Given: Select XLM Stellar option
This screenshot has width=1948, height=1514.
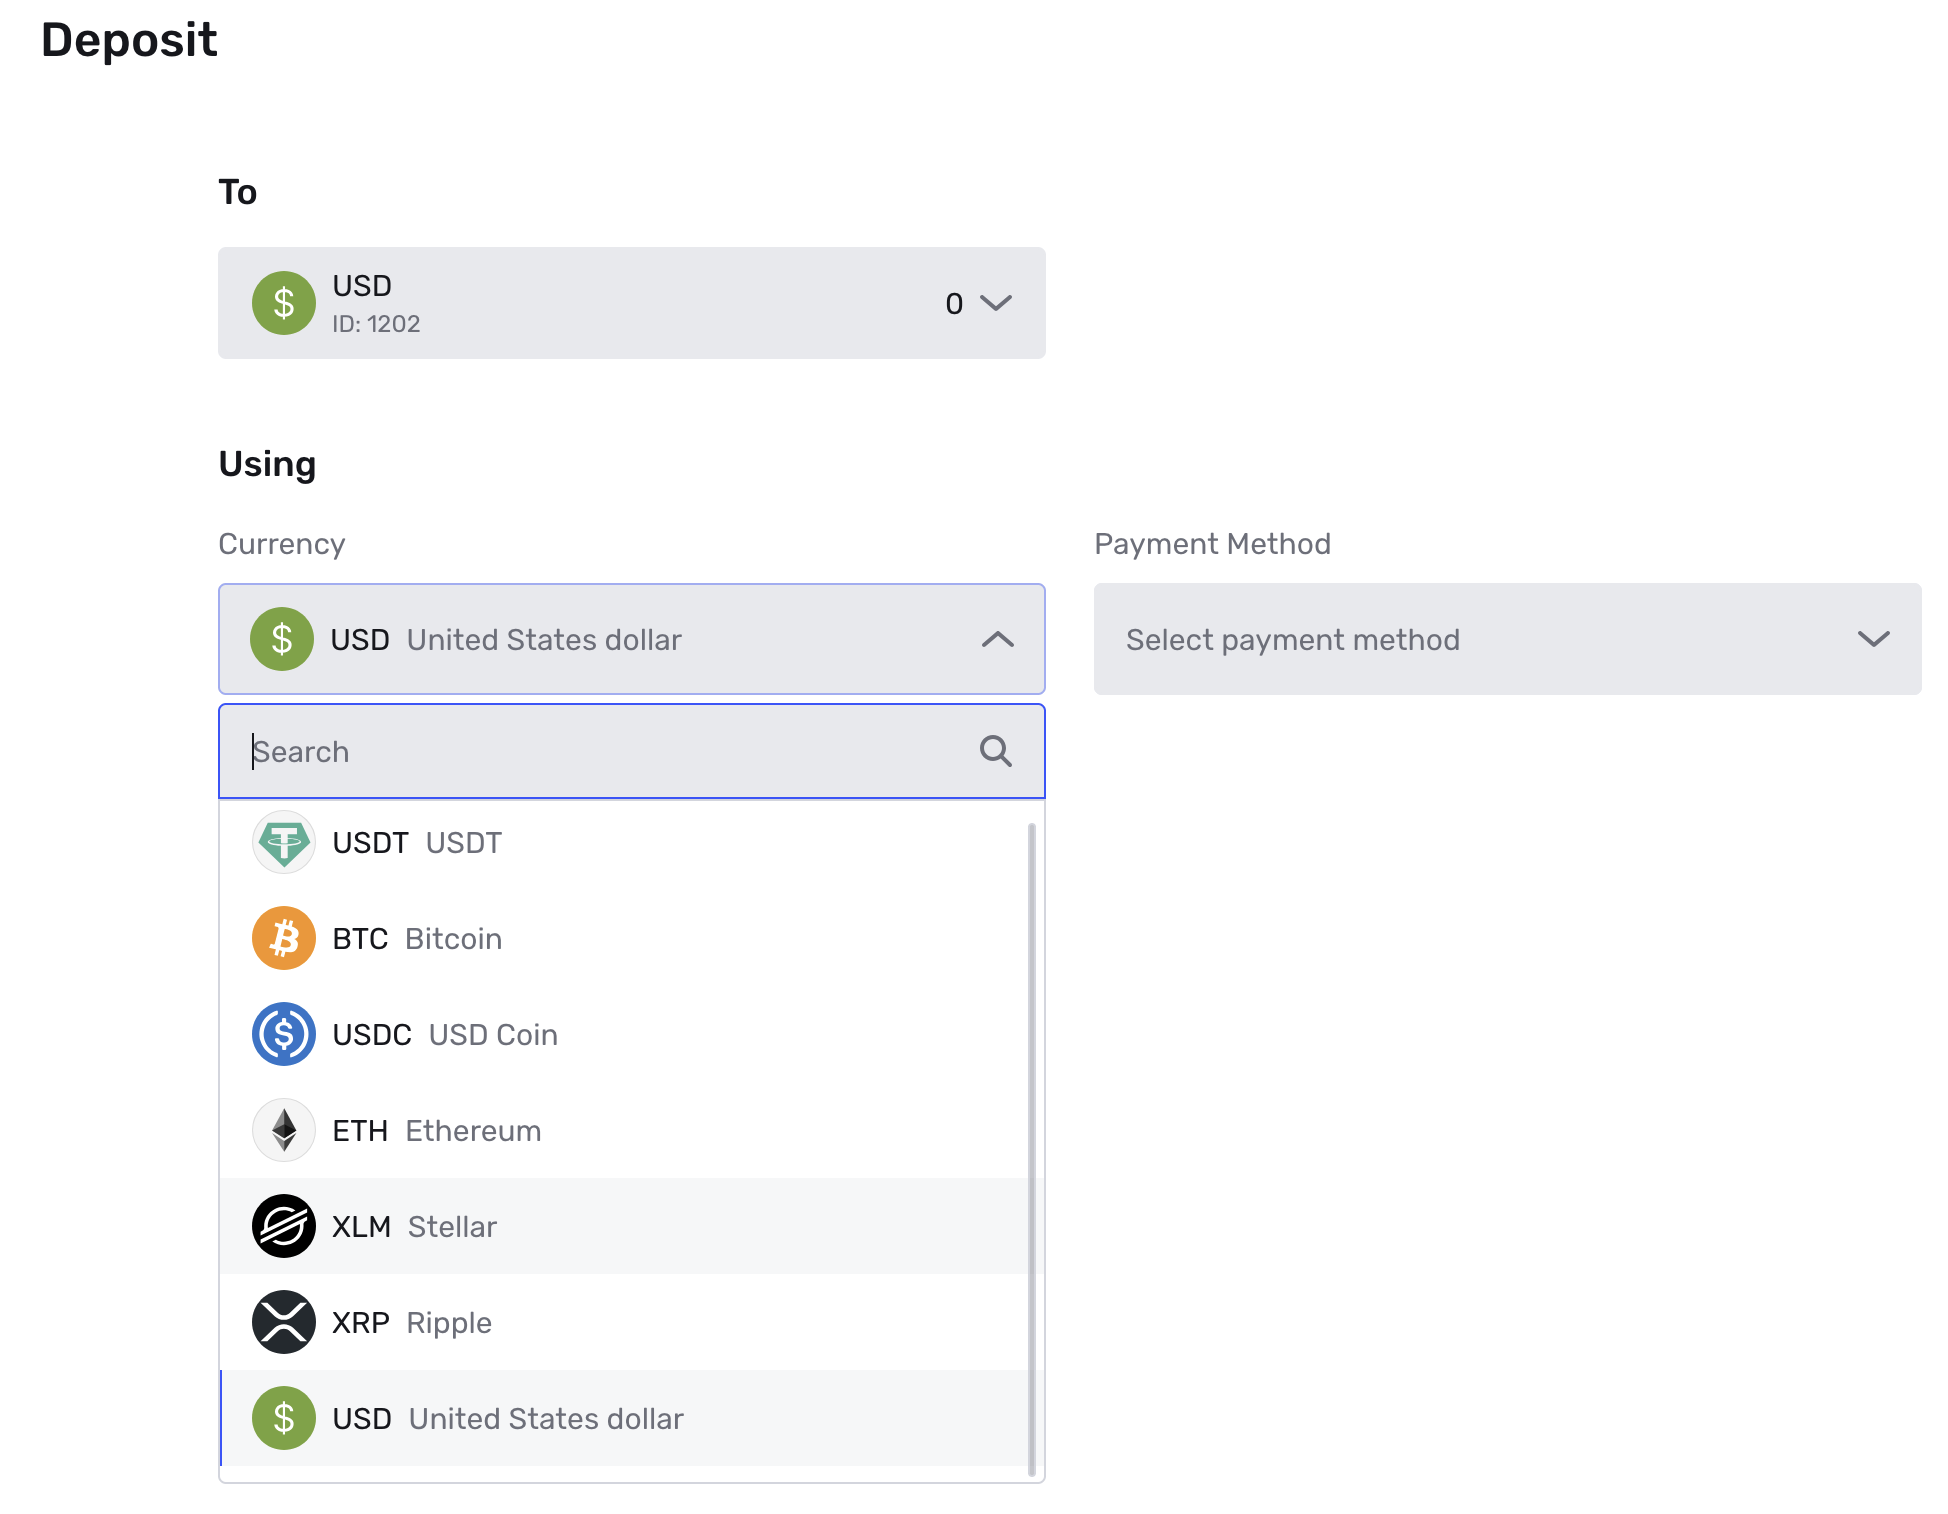Looking at the screenshot, I should pyautogui.click(x=414, y=1227).
